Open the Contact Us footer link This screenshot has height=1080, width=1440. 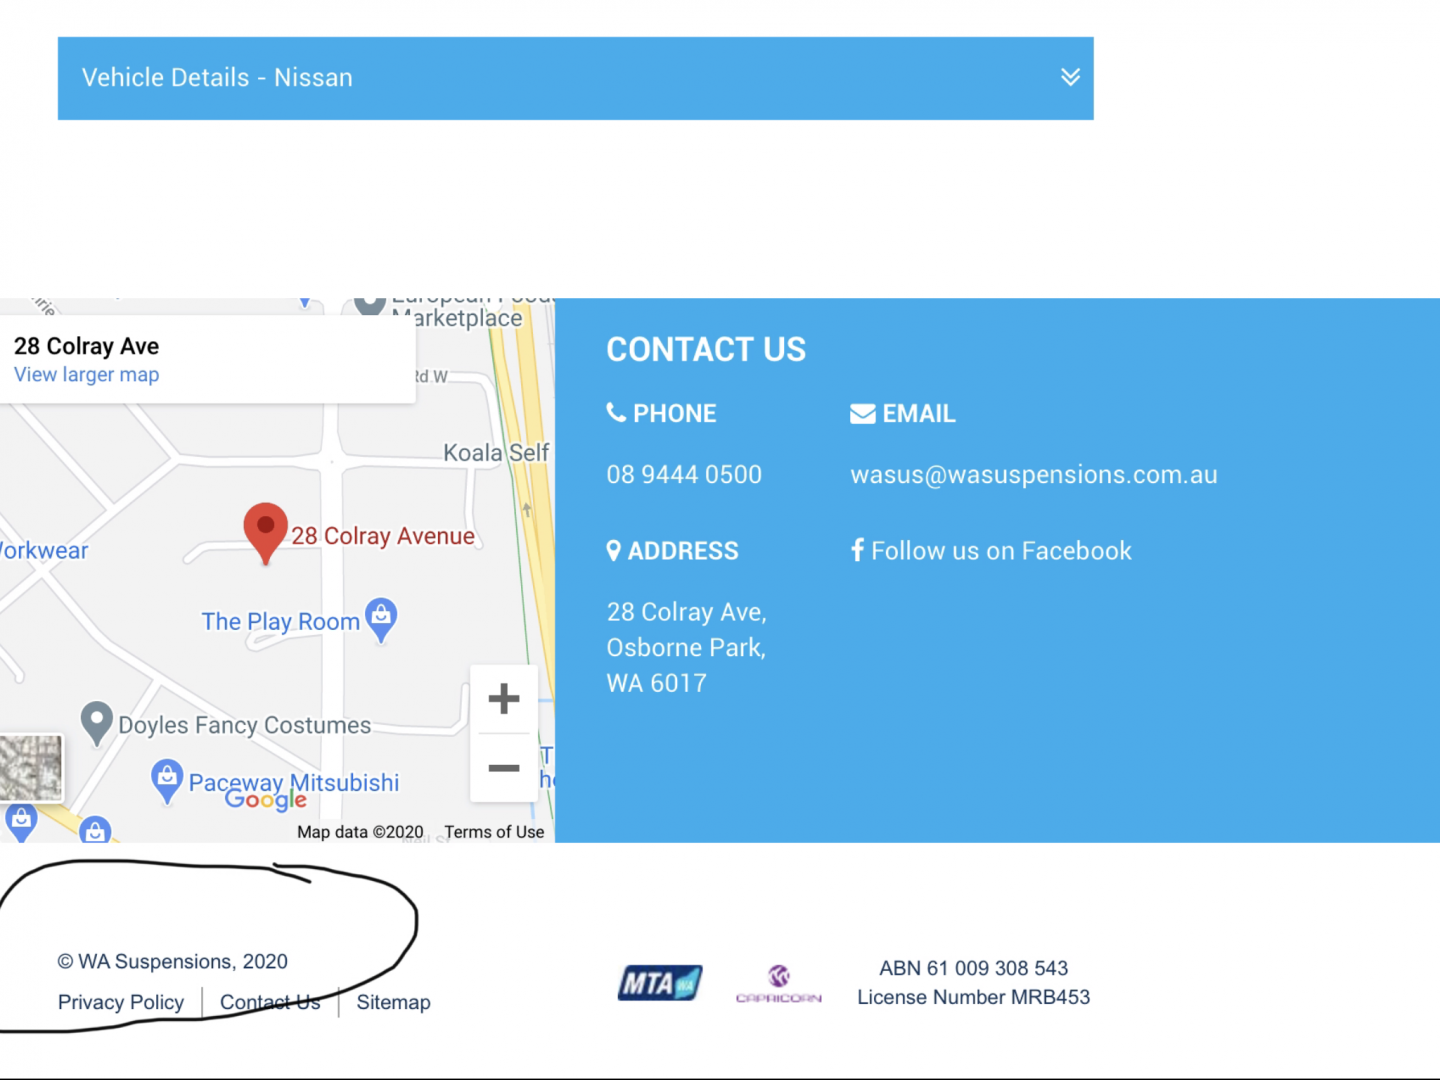[x=270, y=1002]
